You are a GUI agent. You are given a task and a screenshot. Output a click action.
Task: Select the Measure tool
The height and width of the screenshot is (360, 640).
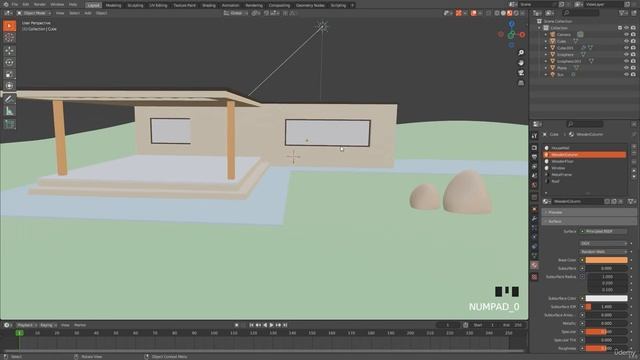pyautogui.click(x=9, y=111)
